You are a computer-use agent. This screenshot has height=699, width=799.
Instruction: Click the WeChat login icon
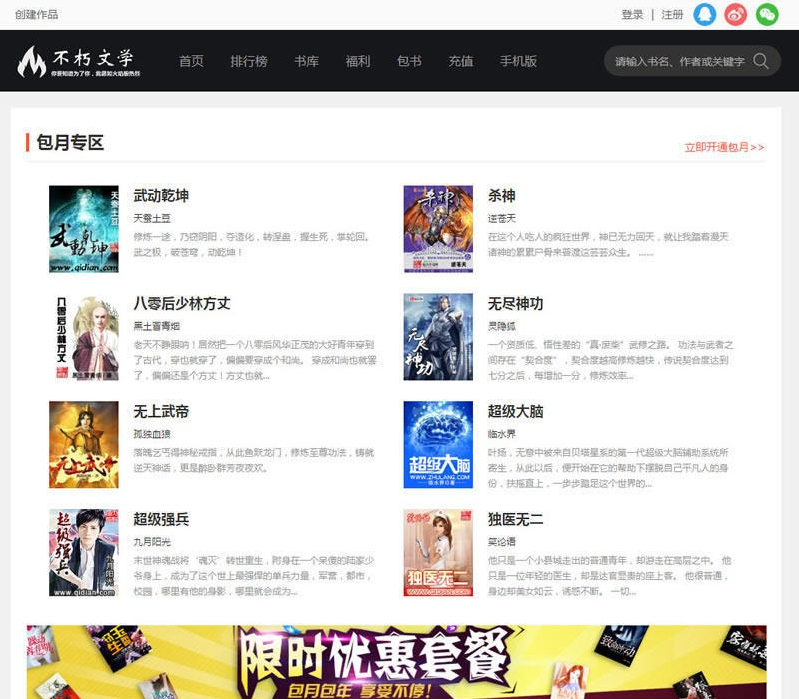pos(767,14)
